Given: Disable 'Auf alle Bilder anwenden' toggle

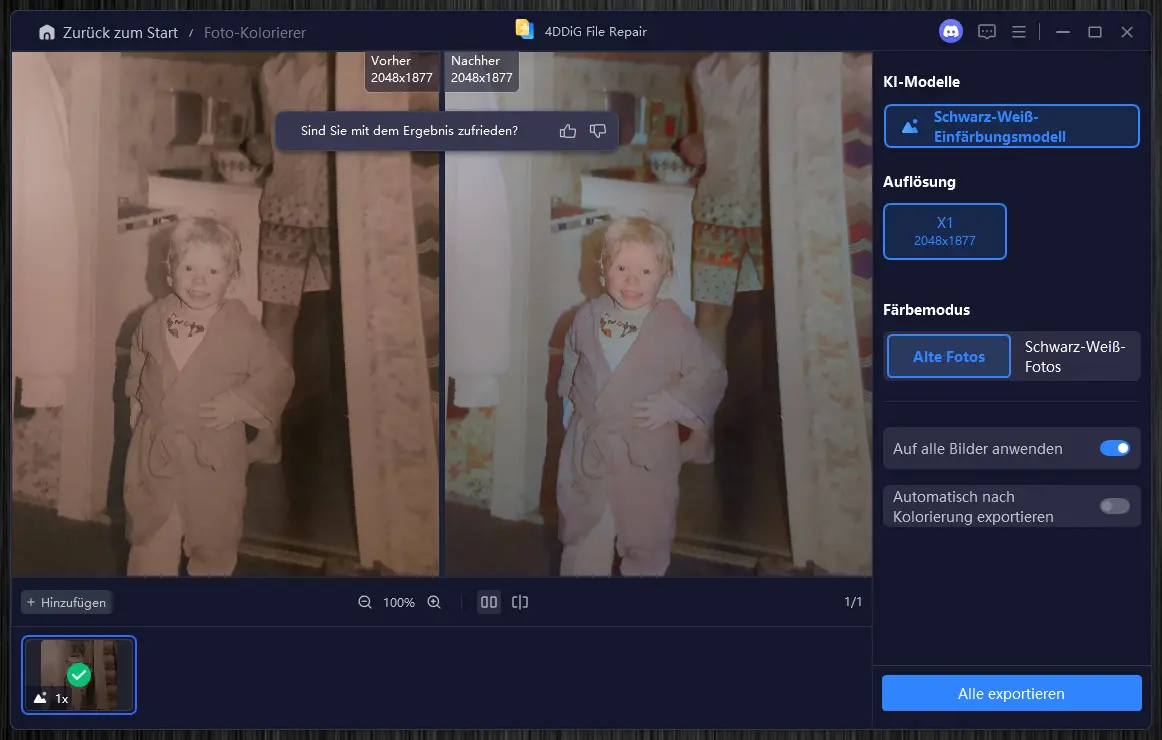Looking at the screenshot, I should (1114, 449).
